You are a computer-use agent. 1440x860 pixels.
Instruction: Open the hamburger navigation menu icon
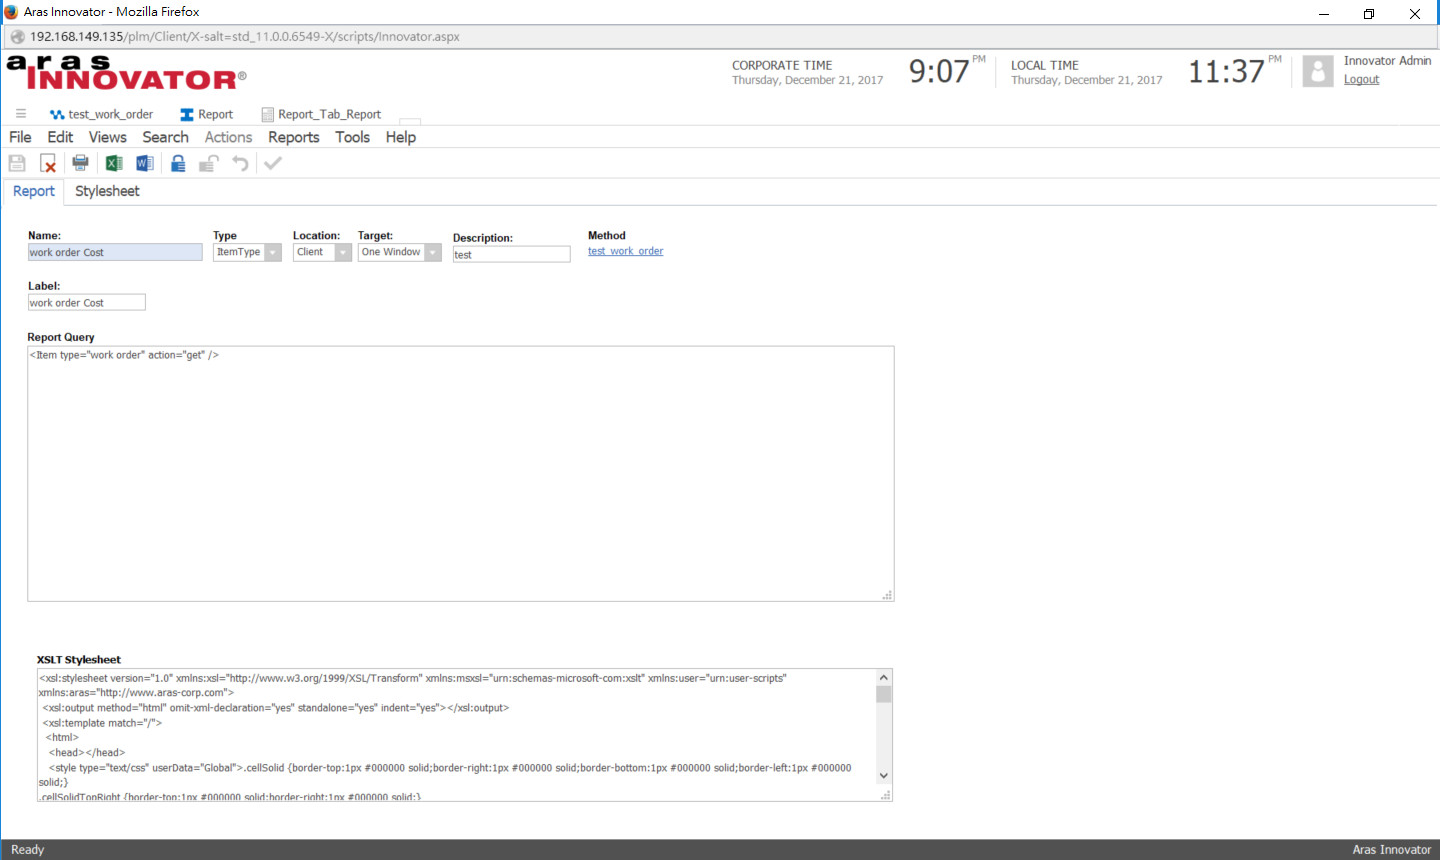(x=21, y=114)
